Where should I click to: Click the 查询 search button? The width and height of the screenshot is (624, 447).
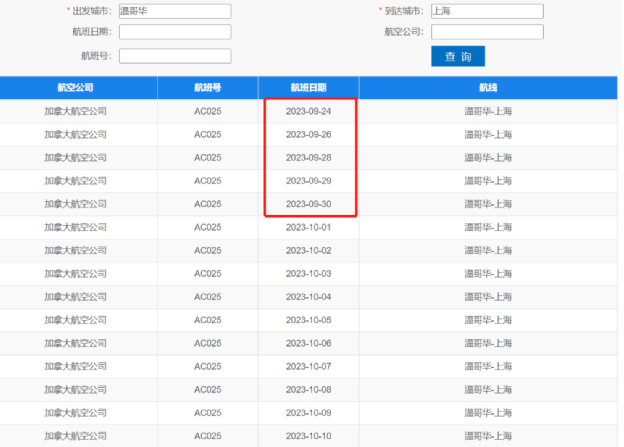[x=458, y=56]
